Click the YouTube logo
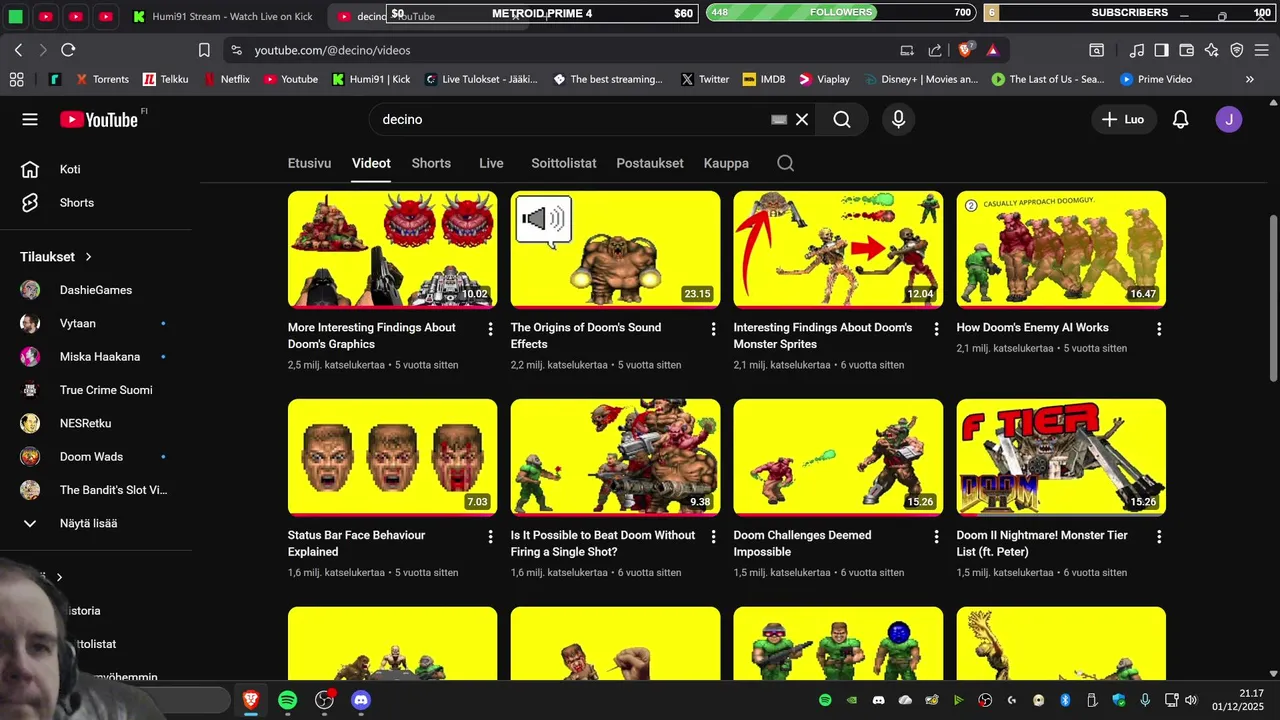Viewport: 1280px width, 720px height. coord(98,119)
